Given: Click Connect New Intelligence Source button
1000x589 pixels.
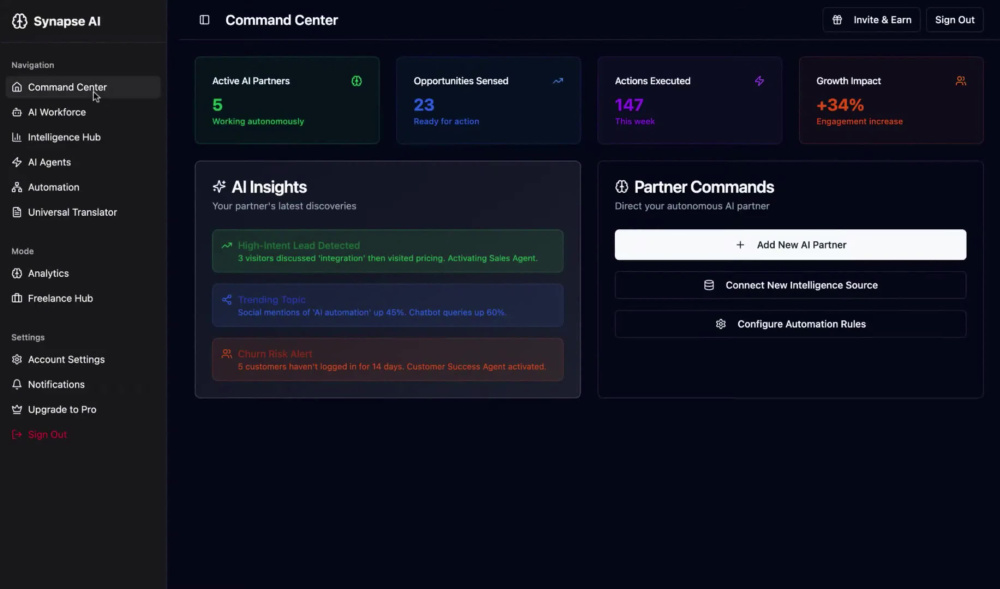Looking at the screenshot, I should coord(790,285).
